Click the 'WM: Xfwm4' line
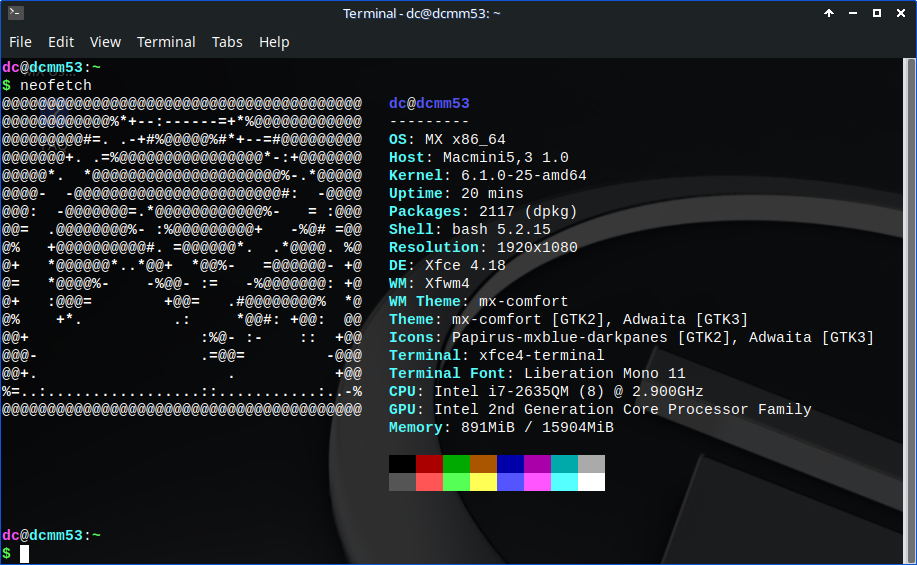 429,284
